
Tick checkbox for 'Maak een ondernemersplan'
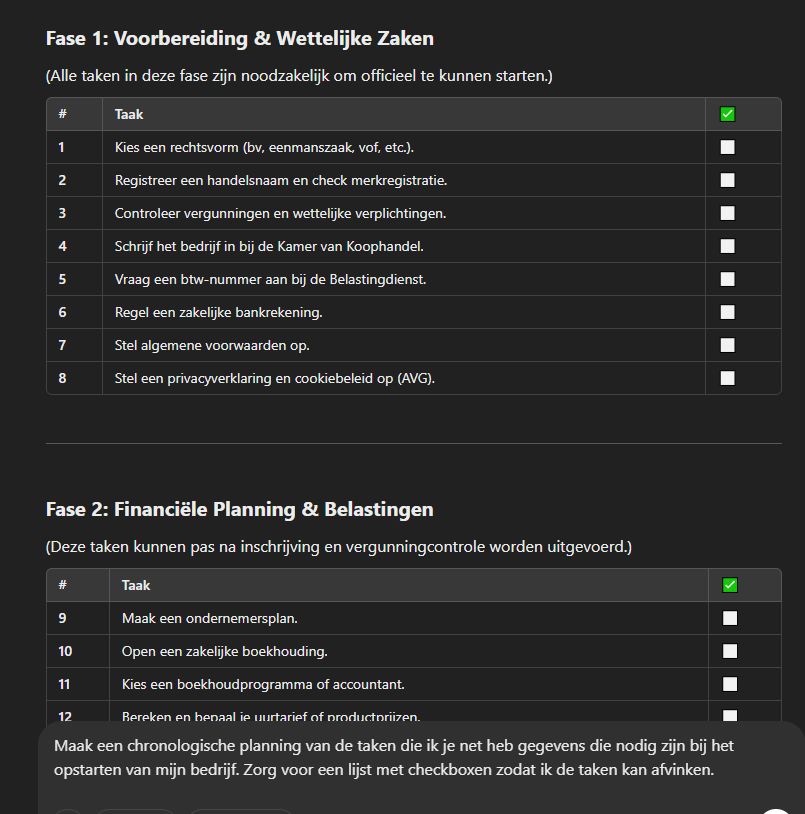(x=730, y=618)
